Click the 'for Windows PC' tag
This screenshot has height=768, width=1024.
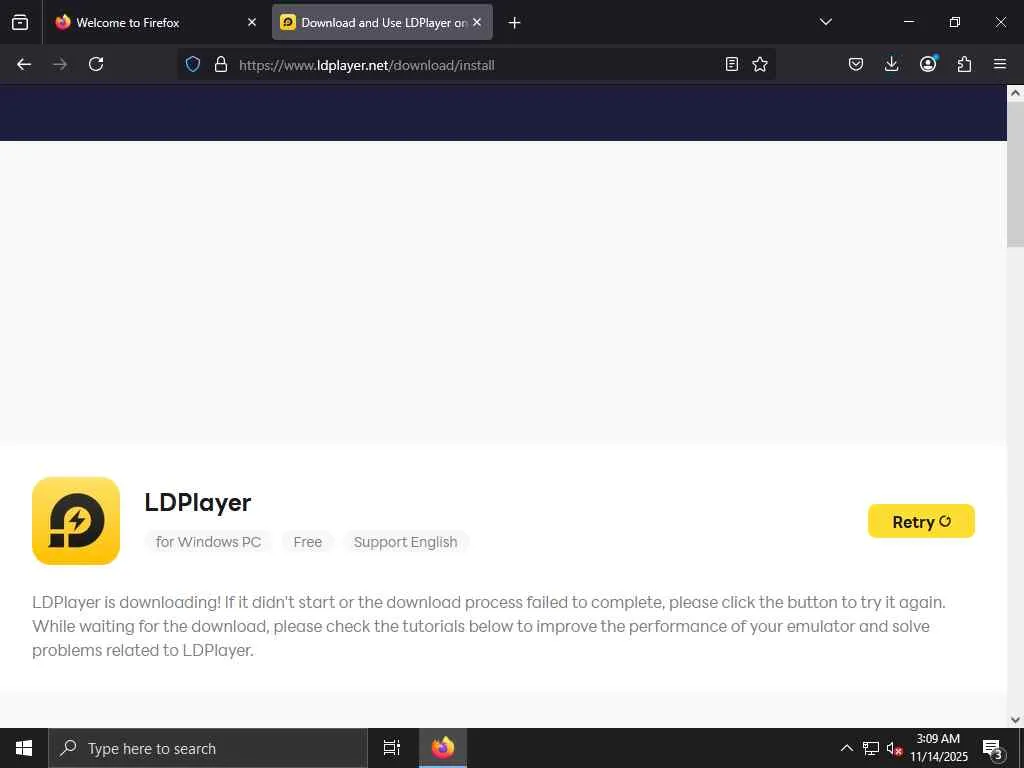[208, 542]
